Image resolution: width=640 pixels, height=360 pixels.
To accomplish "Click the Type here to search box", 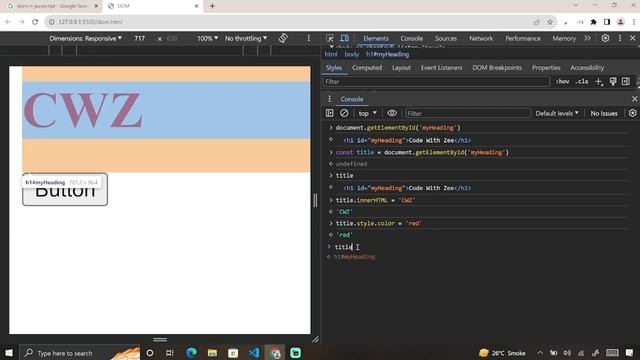I will 80,353.
